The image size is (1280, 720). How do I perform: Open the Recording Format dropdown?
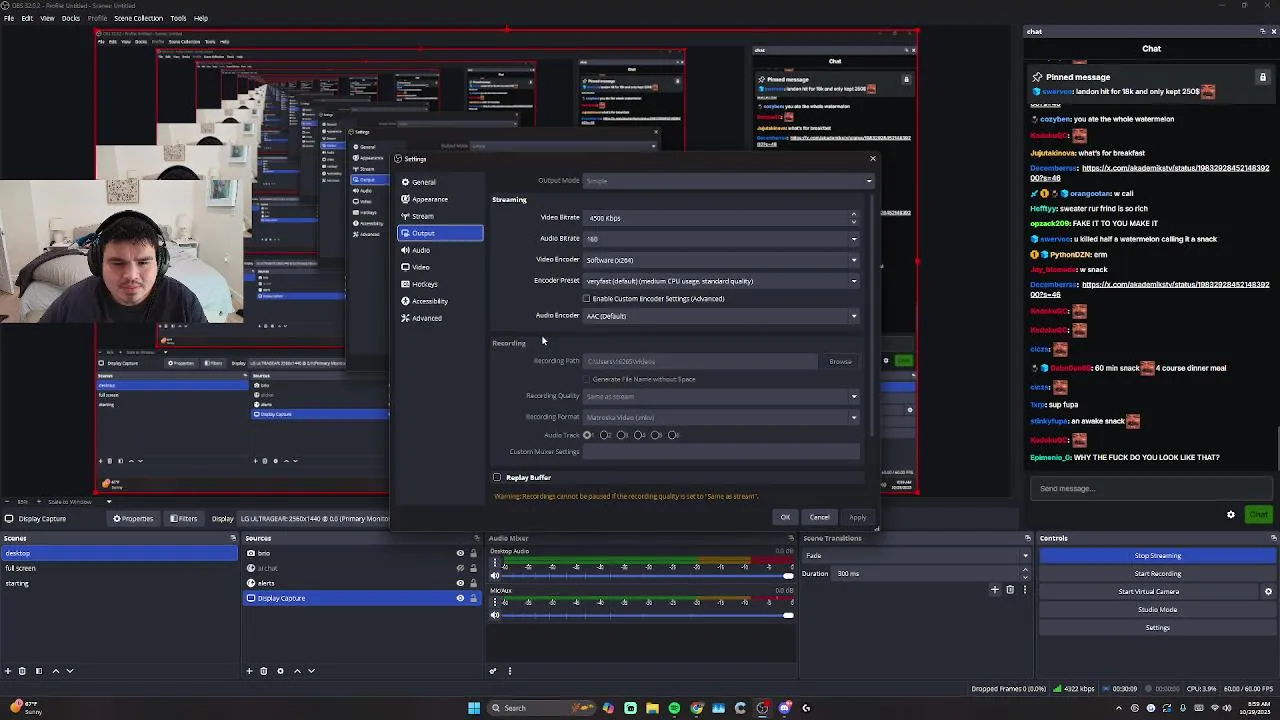tap(721, 417)
